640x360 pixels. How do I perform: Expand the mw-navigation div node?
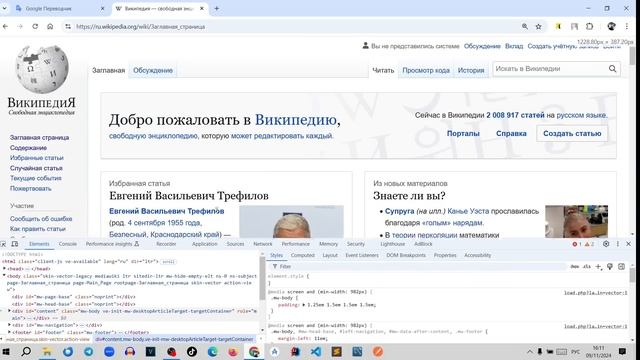[9, 325]
